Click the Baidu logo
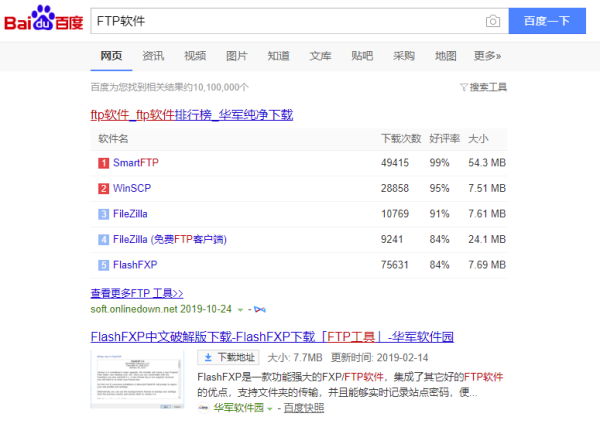 44,18
